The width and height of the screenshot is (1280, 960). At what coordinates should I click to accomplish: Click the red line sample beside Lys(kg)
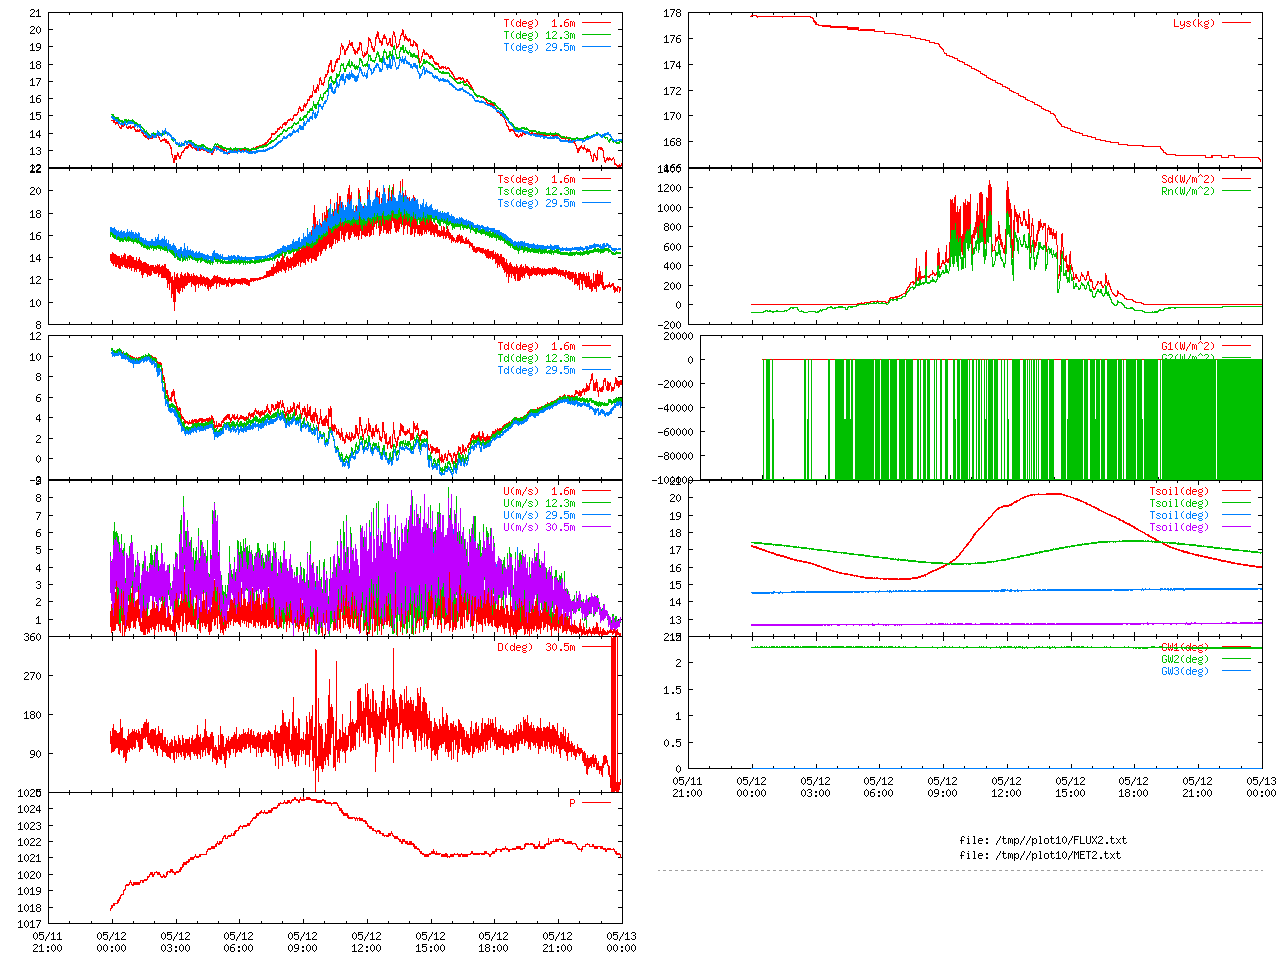(x=1236, y=23)
